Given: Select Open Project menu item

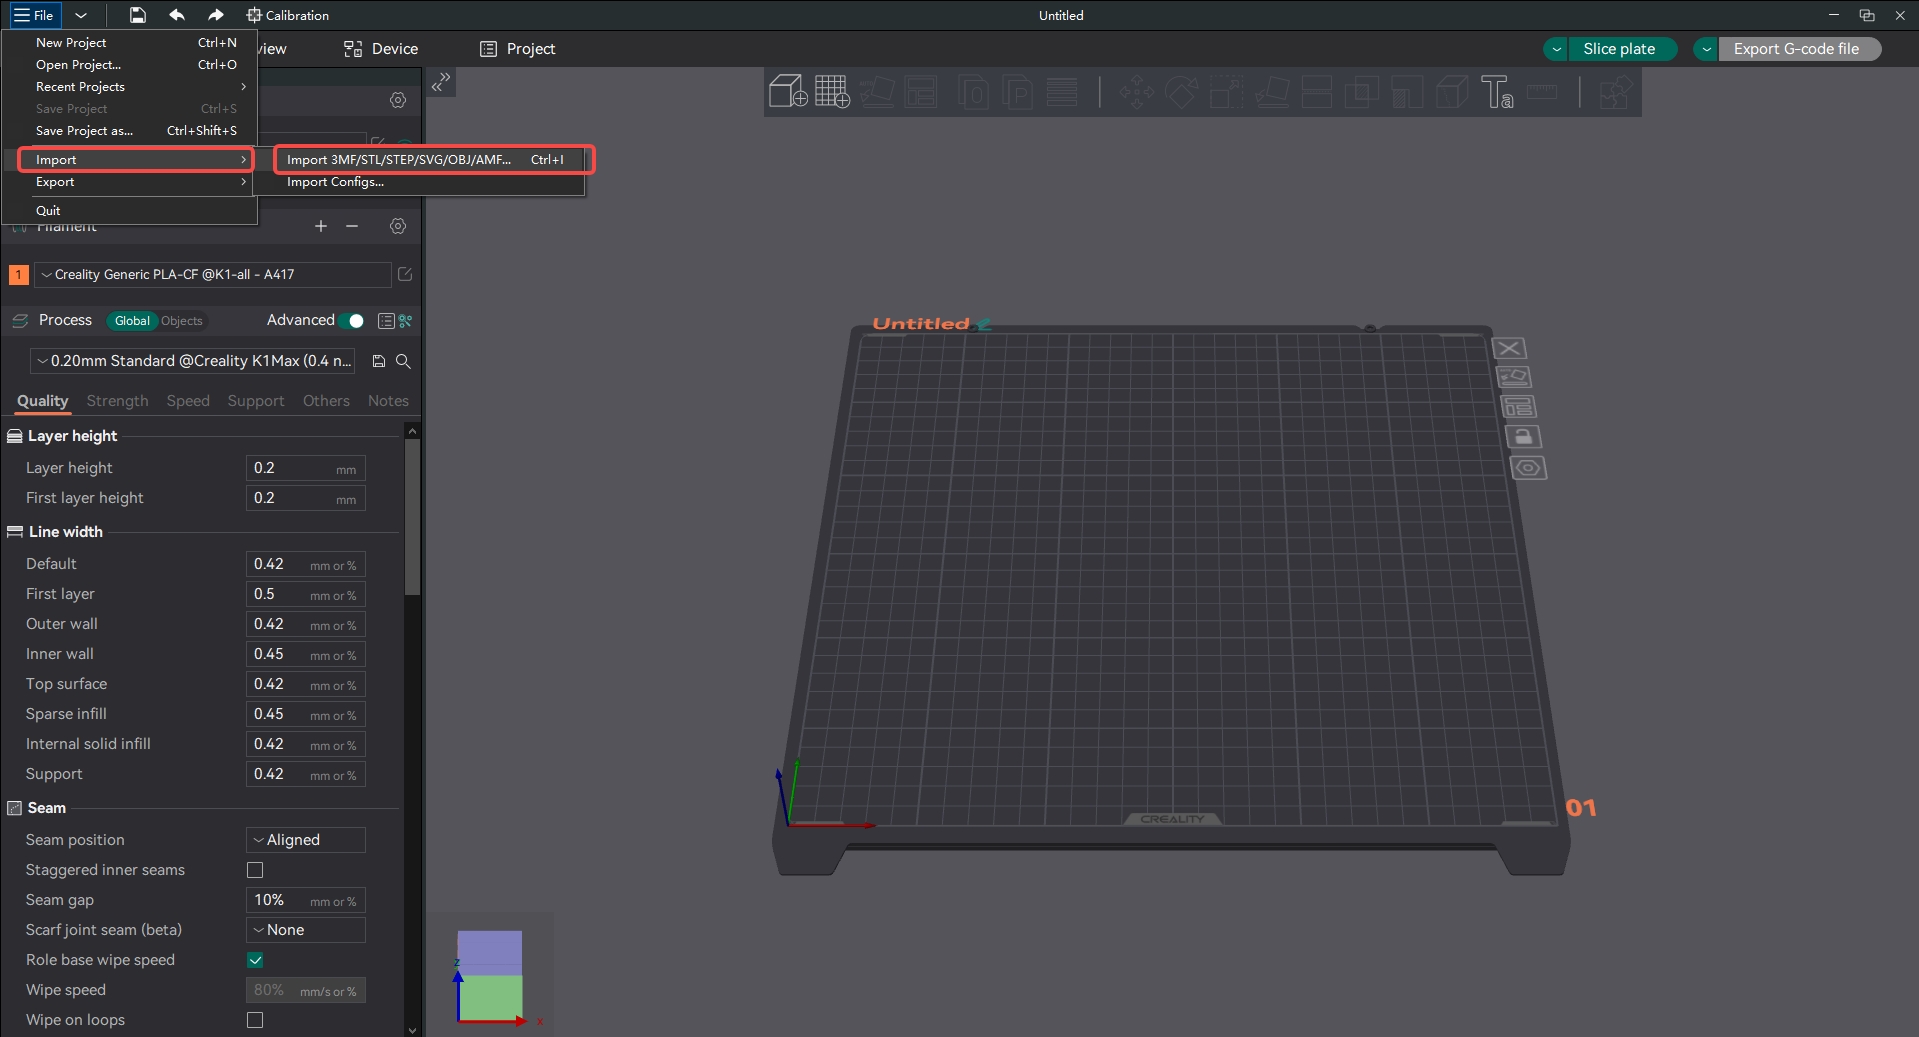Looking at the screenshot, I should [x=130, y=65].
